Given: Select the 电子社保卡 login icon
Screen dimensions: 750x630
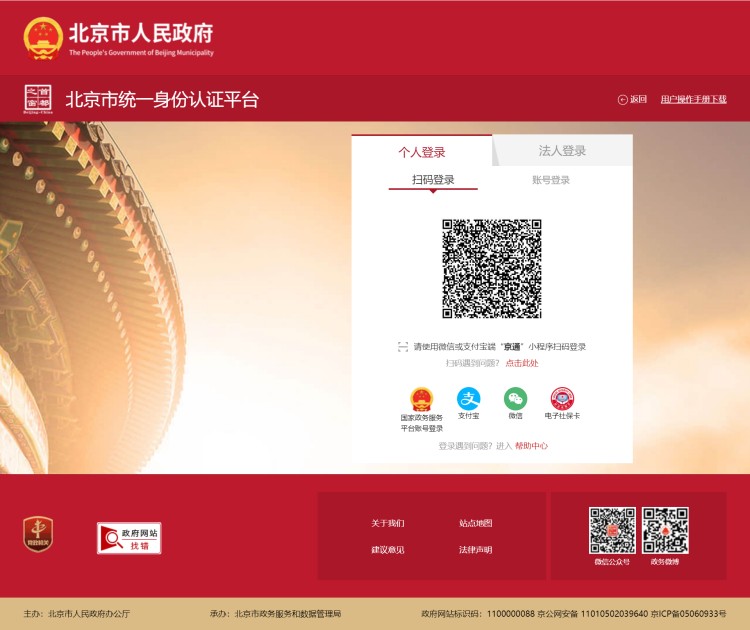Looking at the screenshot, I should pyautogui.click(x=562, y=399).
